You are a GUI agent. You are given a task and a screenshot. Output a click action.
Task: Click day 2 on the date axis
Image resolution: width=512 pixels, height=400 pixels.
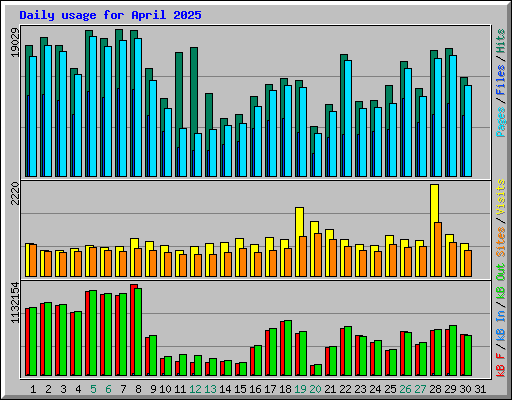pyautogui.click(x=48, y=389)
